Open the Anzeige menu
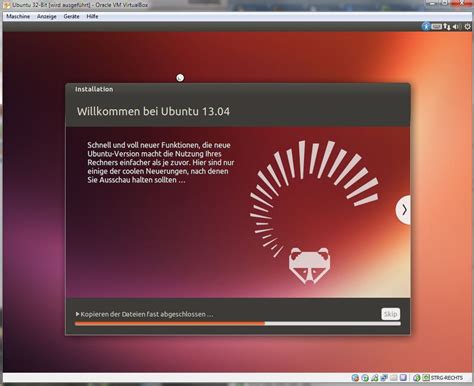The image size is (474, 386). click(47, 16)
